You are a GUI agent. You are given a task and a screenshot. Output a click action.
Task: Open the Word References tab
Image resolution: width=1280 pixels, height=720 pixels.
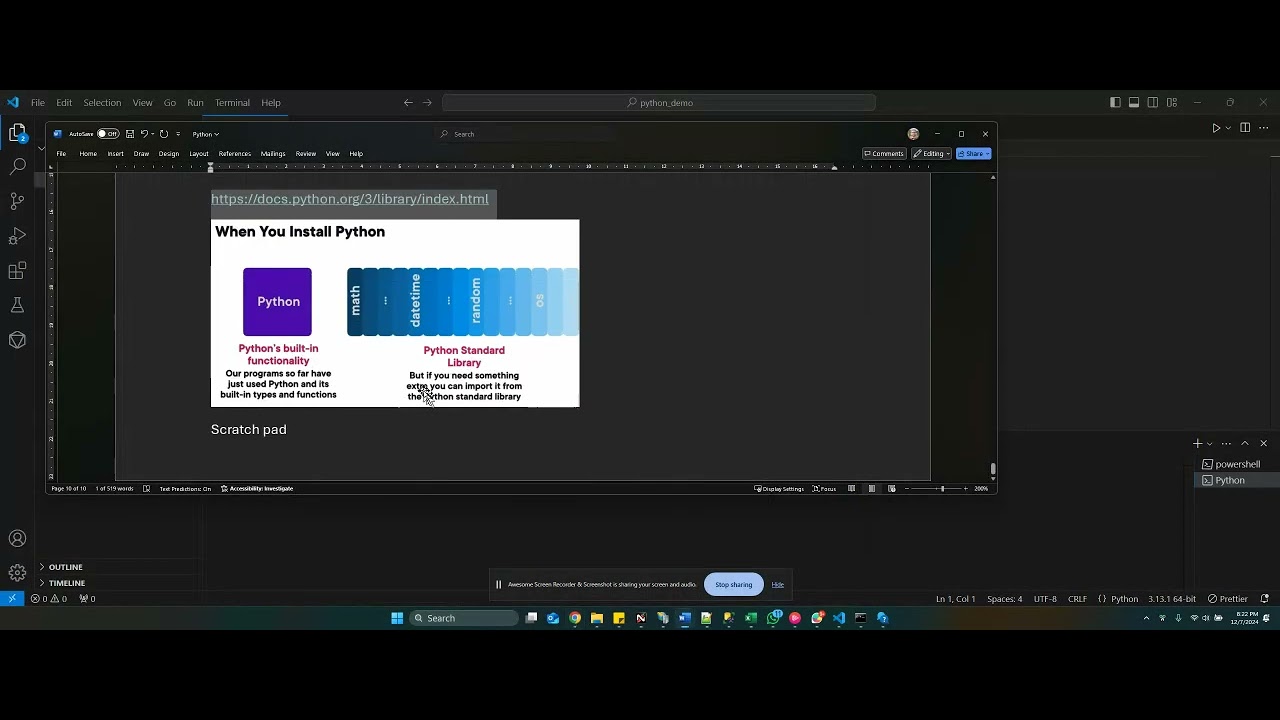tap(235, 154)
